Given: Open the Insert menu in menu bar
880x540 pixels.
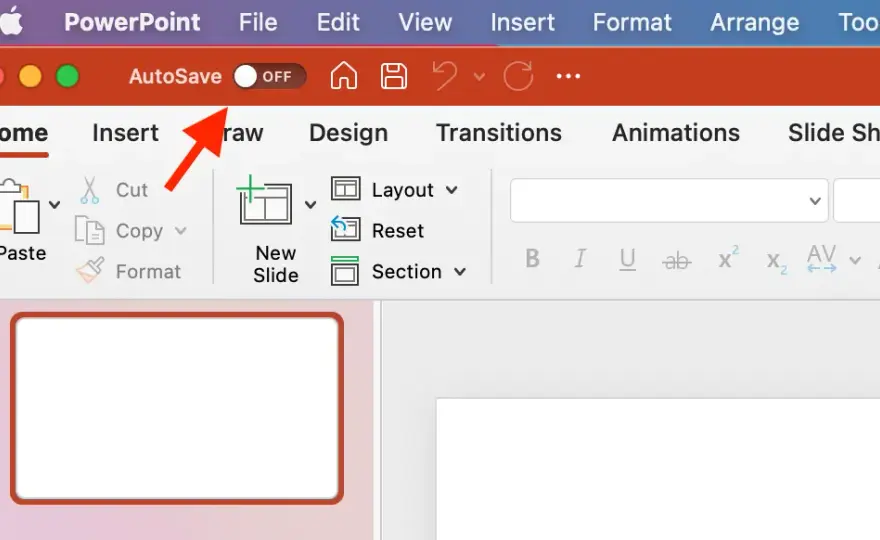Looking at the screenshot, I should pos(522,22).
